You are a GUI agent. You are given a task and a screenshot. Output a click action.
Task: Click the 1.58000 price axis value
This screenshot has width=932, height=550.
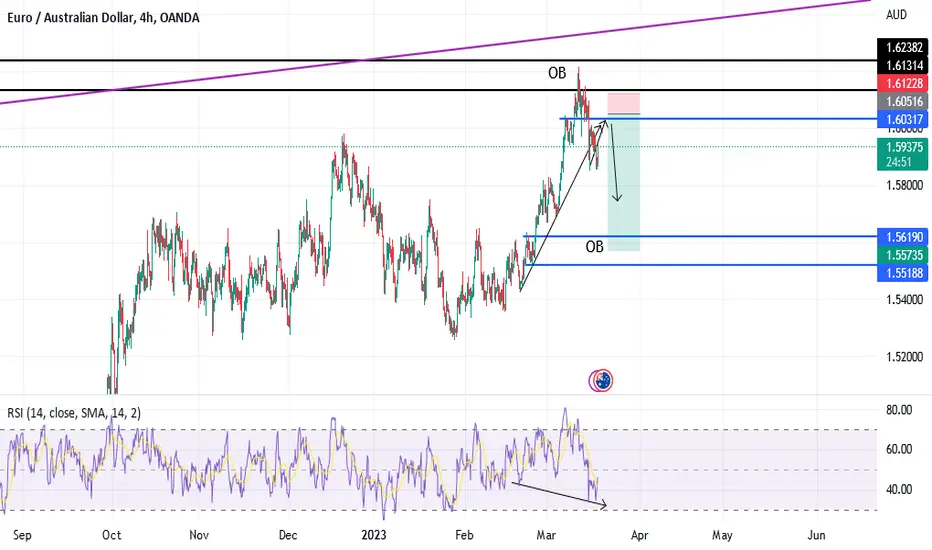[904, 186]
